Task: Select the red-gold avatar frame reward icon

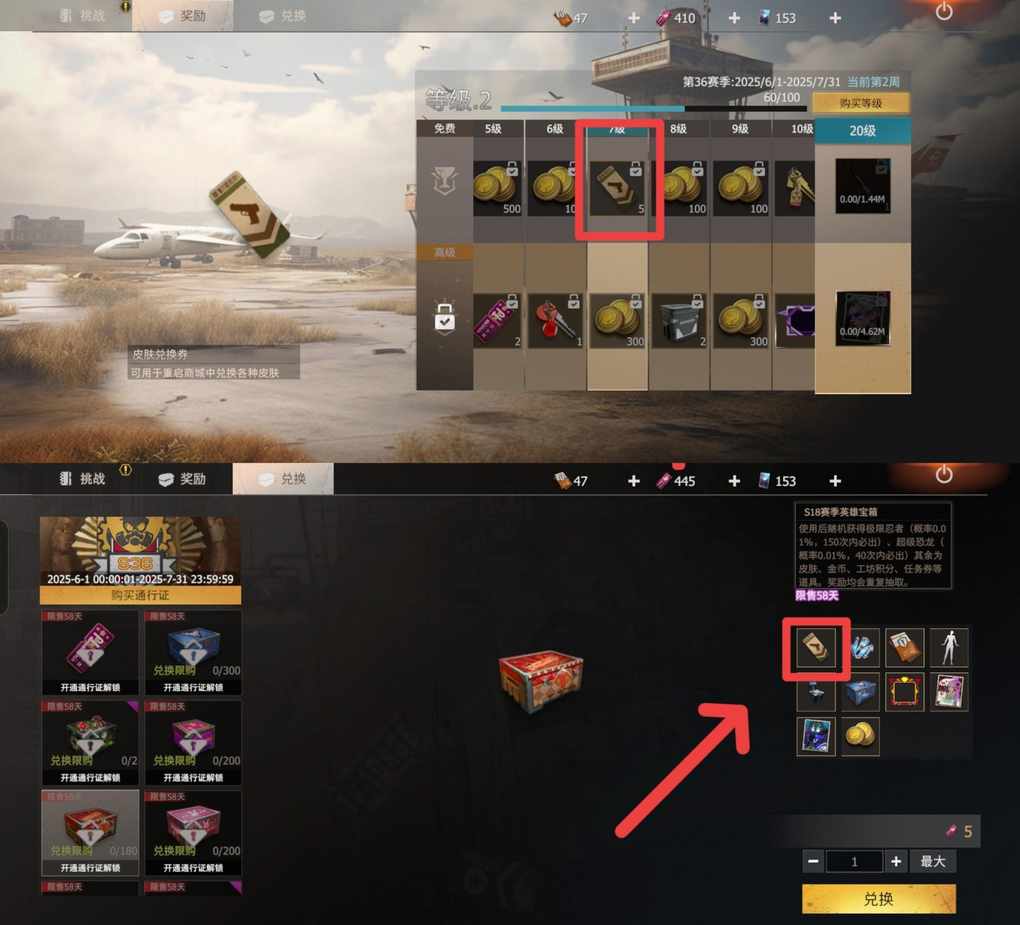Action: point(904,691)
